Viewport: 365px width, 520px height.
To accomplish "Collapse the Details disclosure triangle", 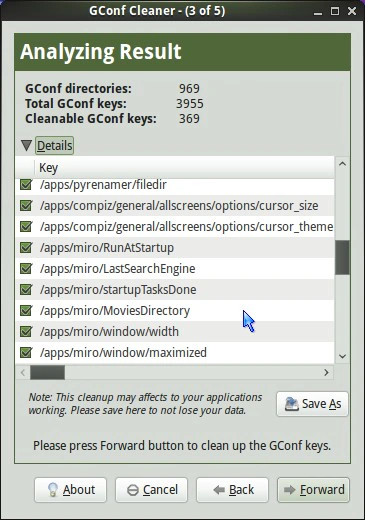I will click(x=26, y=145).
